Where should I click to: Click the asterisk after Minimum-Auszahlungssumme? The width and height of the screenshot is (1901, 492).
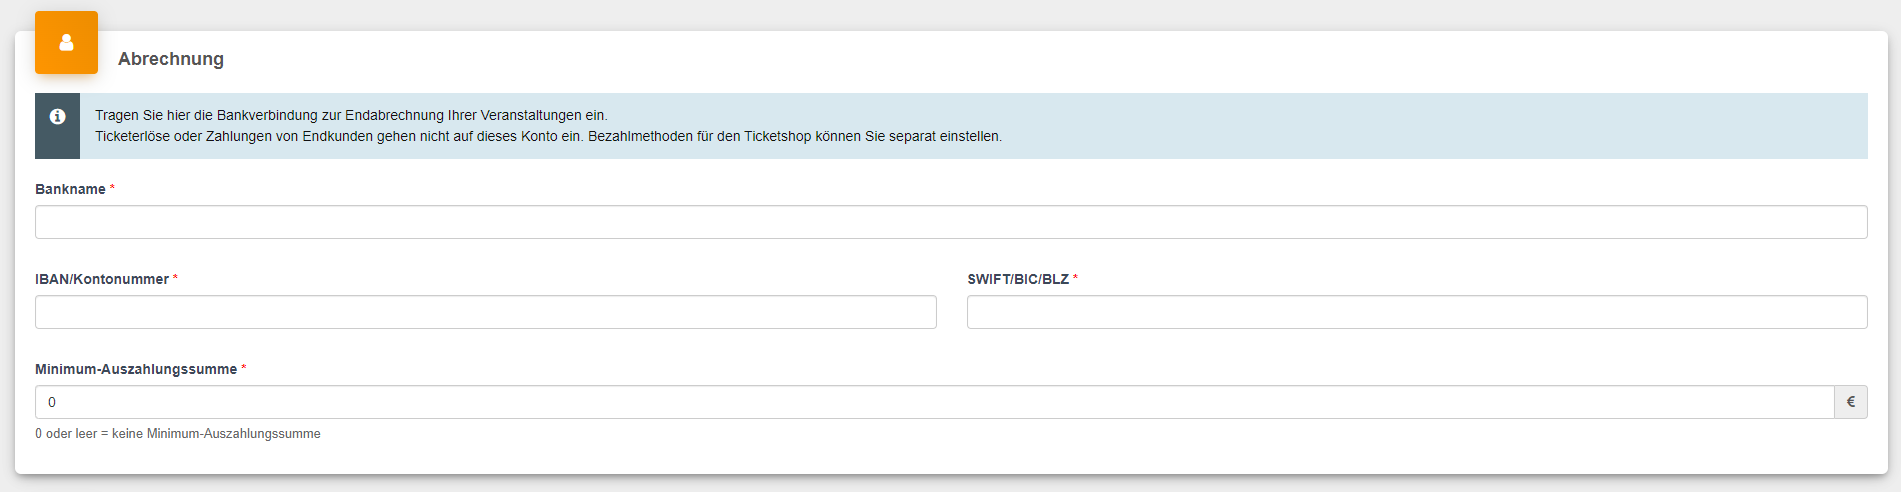[244, 368]
